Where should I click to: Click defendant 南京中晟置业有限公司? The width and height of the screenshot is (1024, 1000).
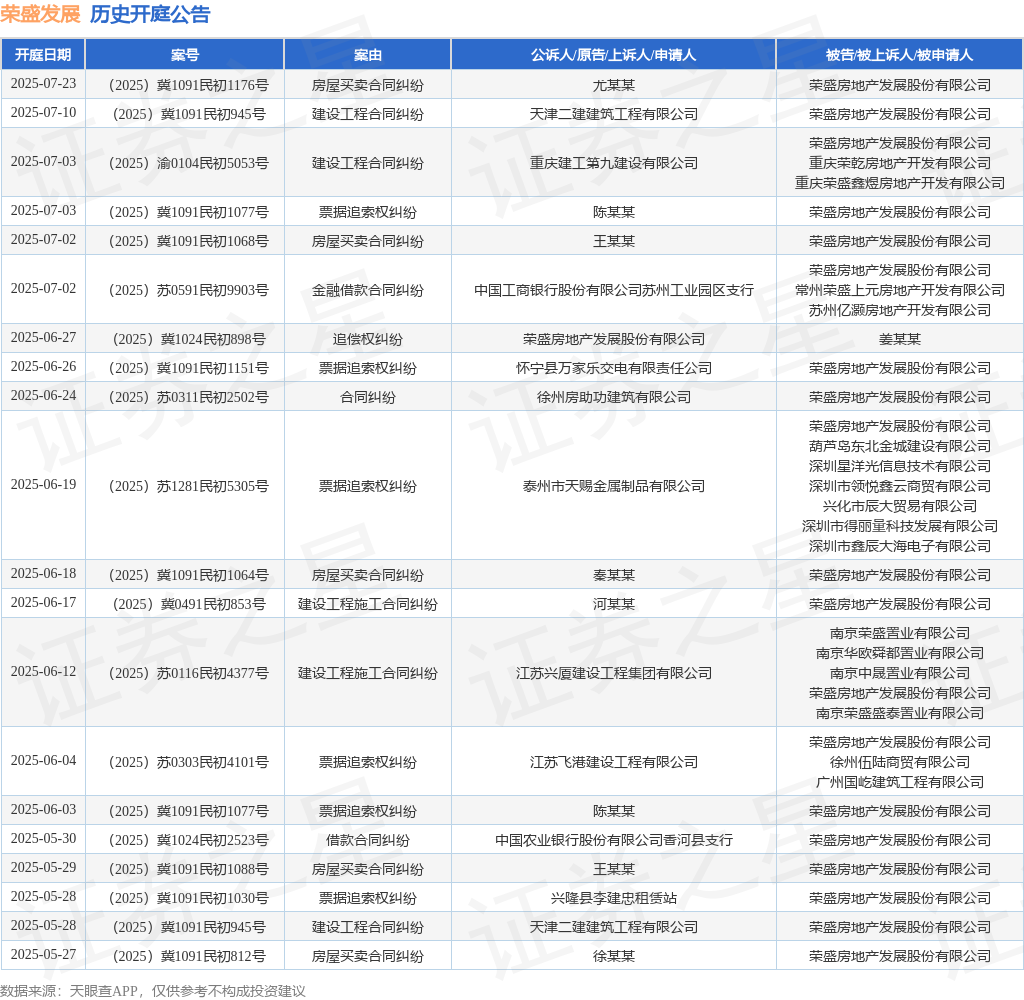tap(899, 673)
